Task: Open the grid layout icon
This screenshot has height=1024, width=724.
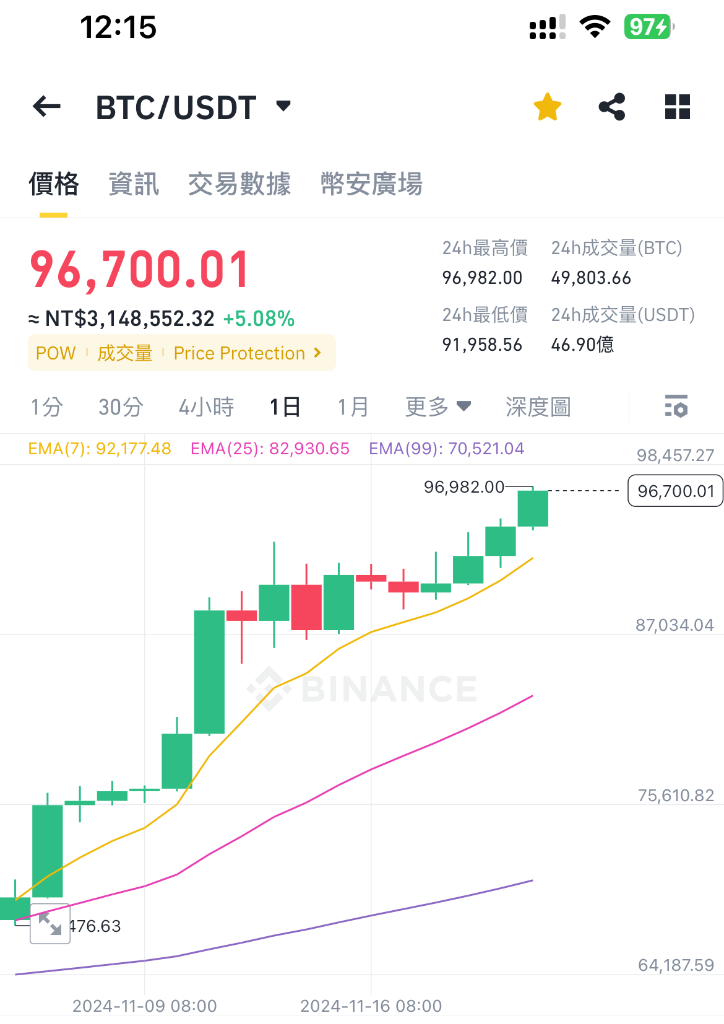Action: pos(677,106)
